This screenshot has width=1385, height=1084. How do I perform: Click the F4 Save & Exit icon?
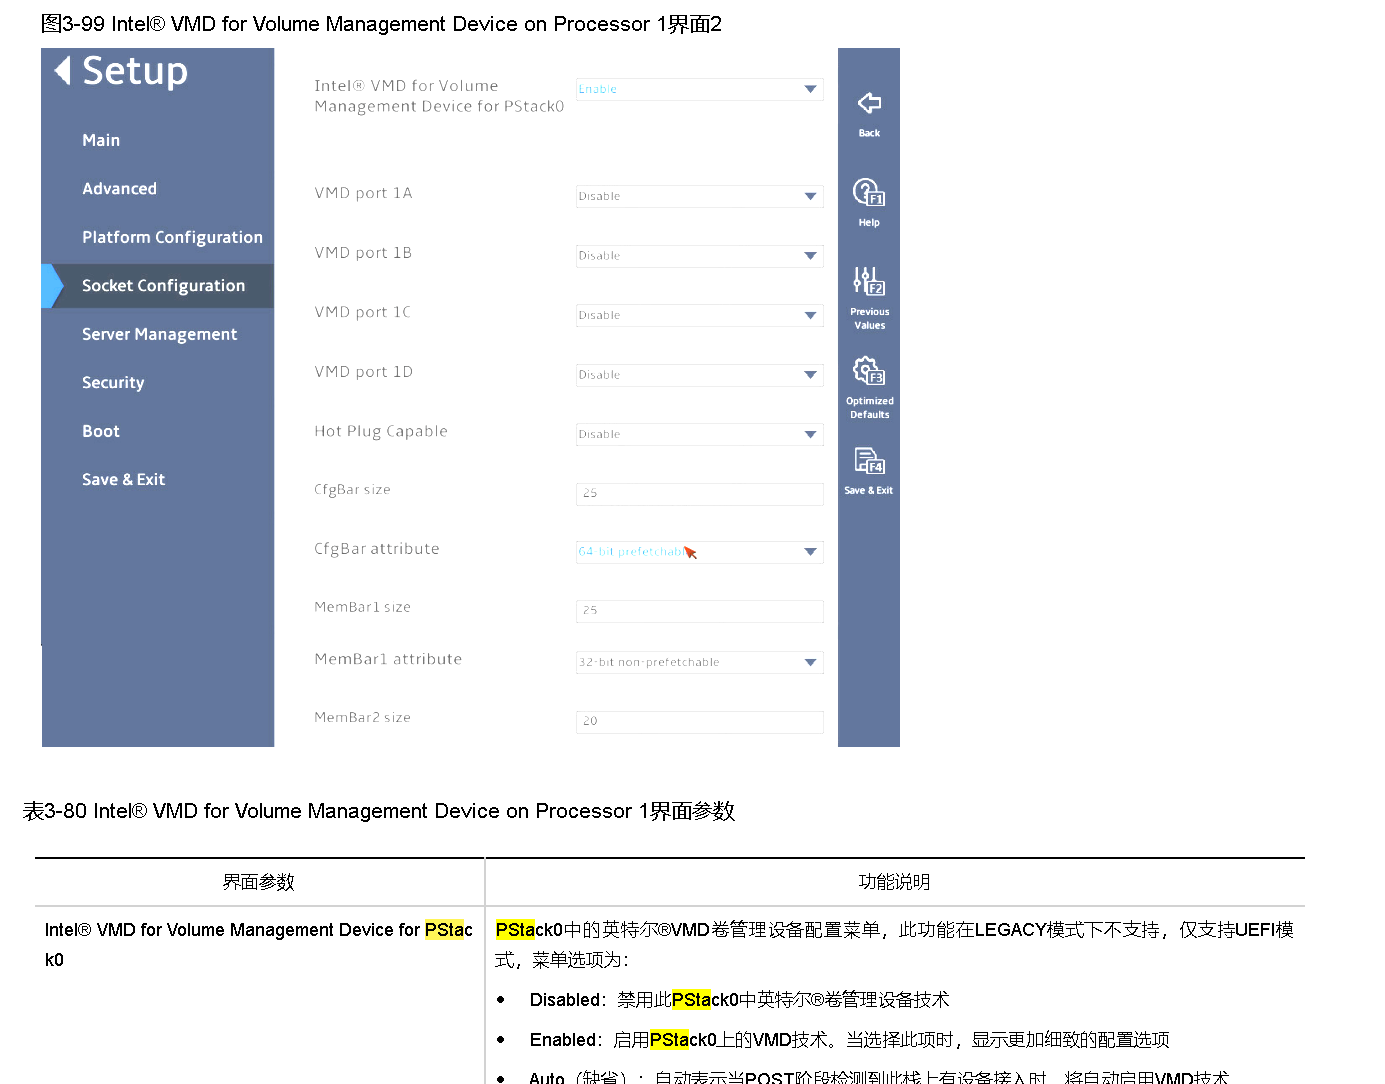[869, 460]
